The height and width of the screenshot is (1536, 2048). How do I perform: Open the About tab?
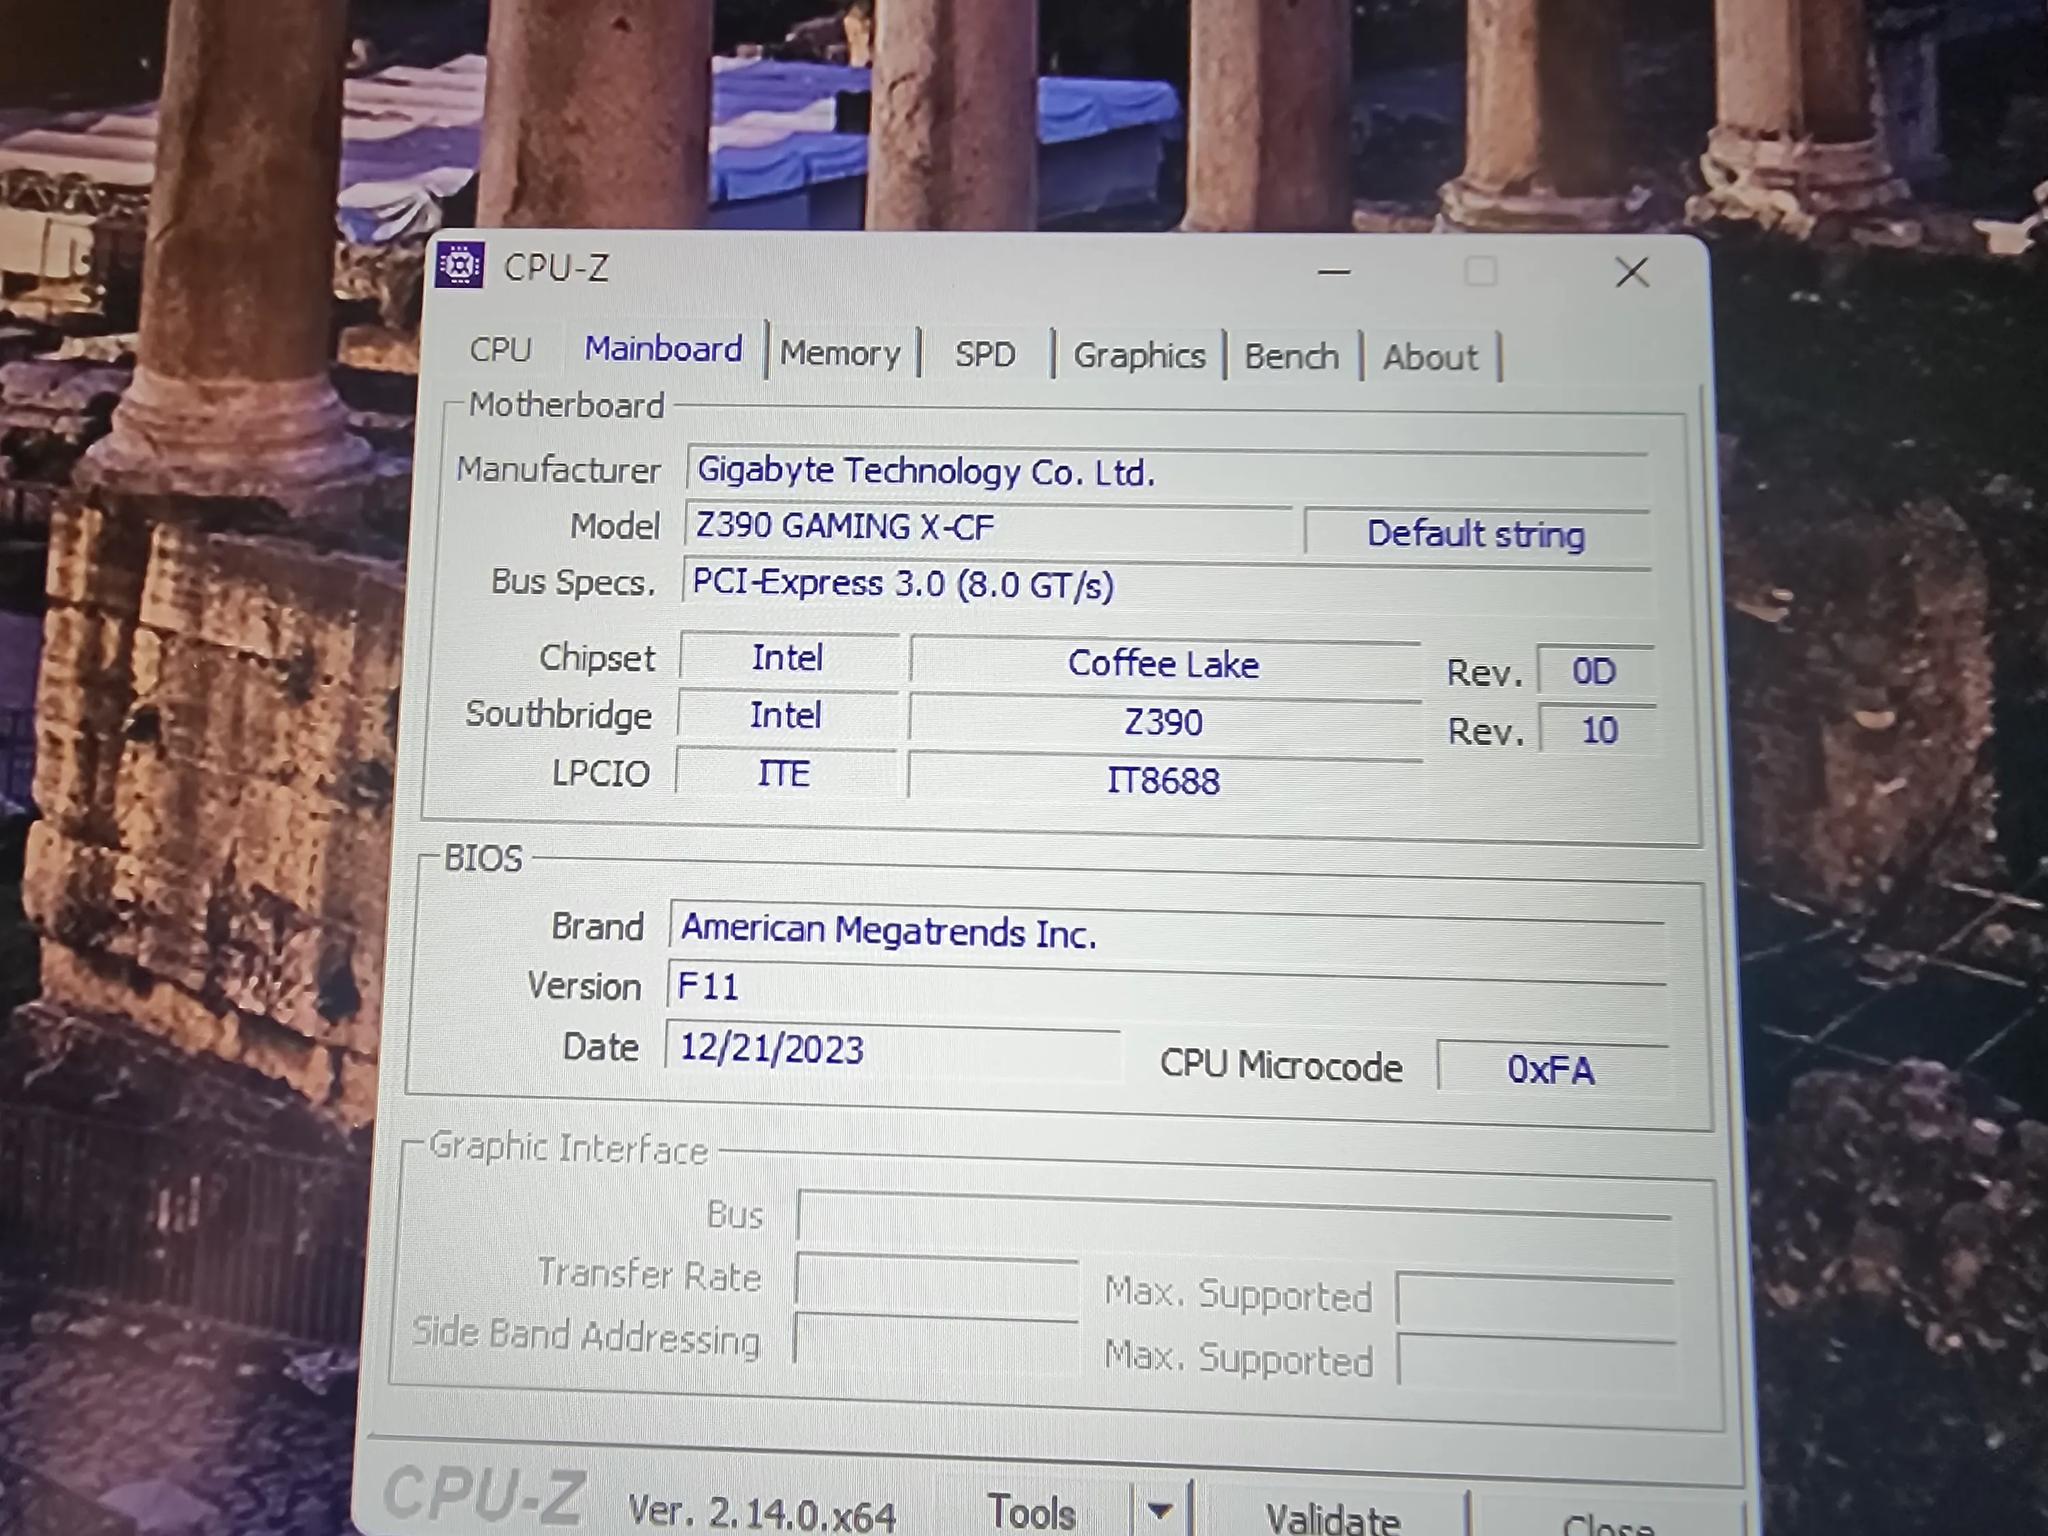point(1430,357)
